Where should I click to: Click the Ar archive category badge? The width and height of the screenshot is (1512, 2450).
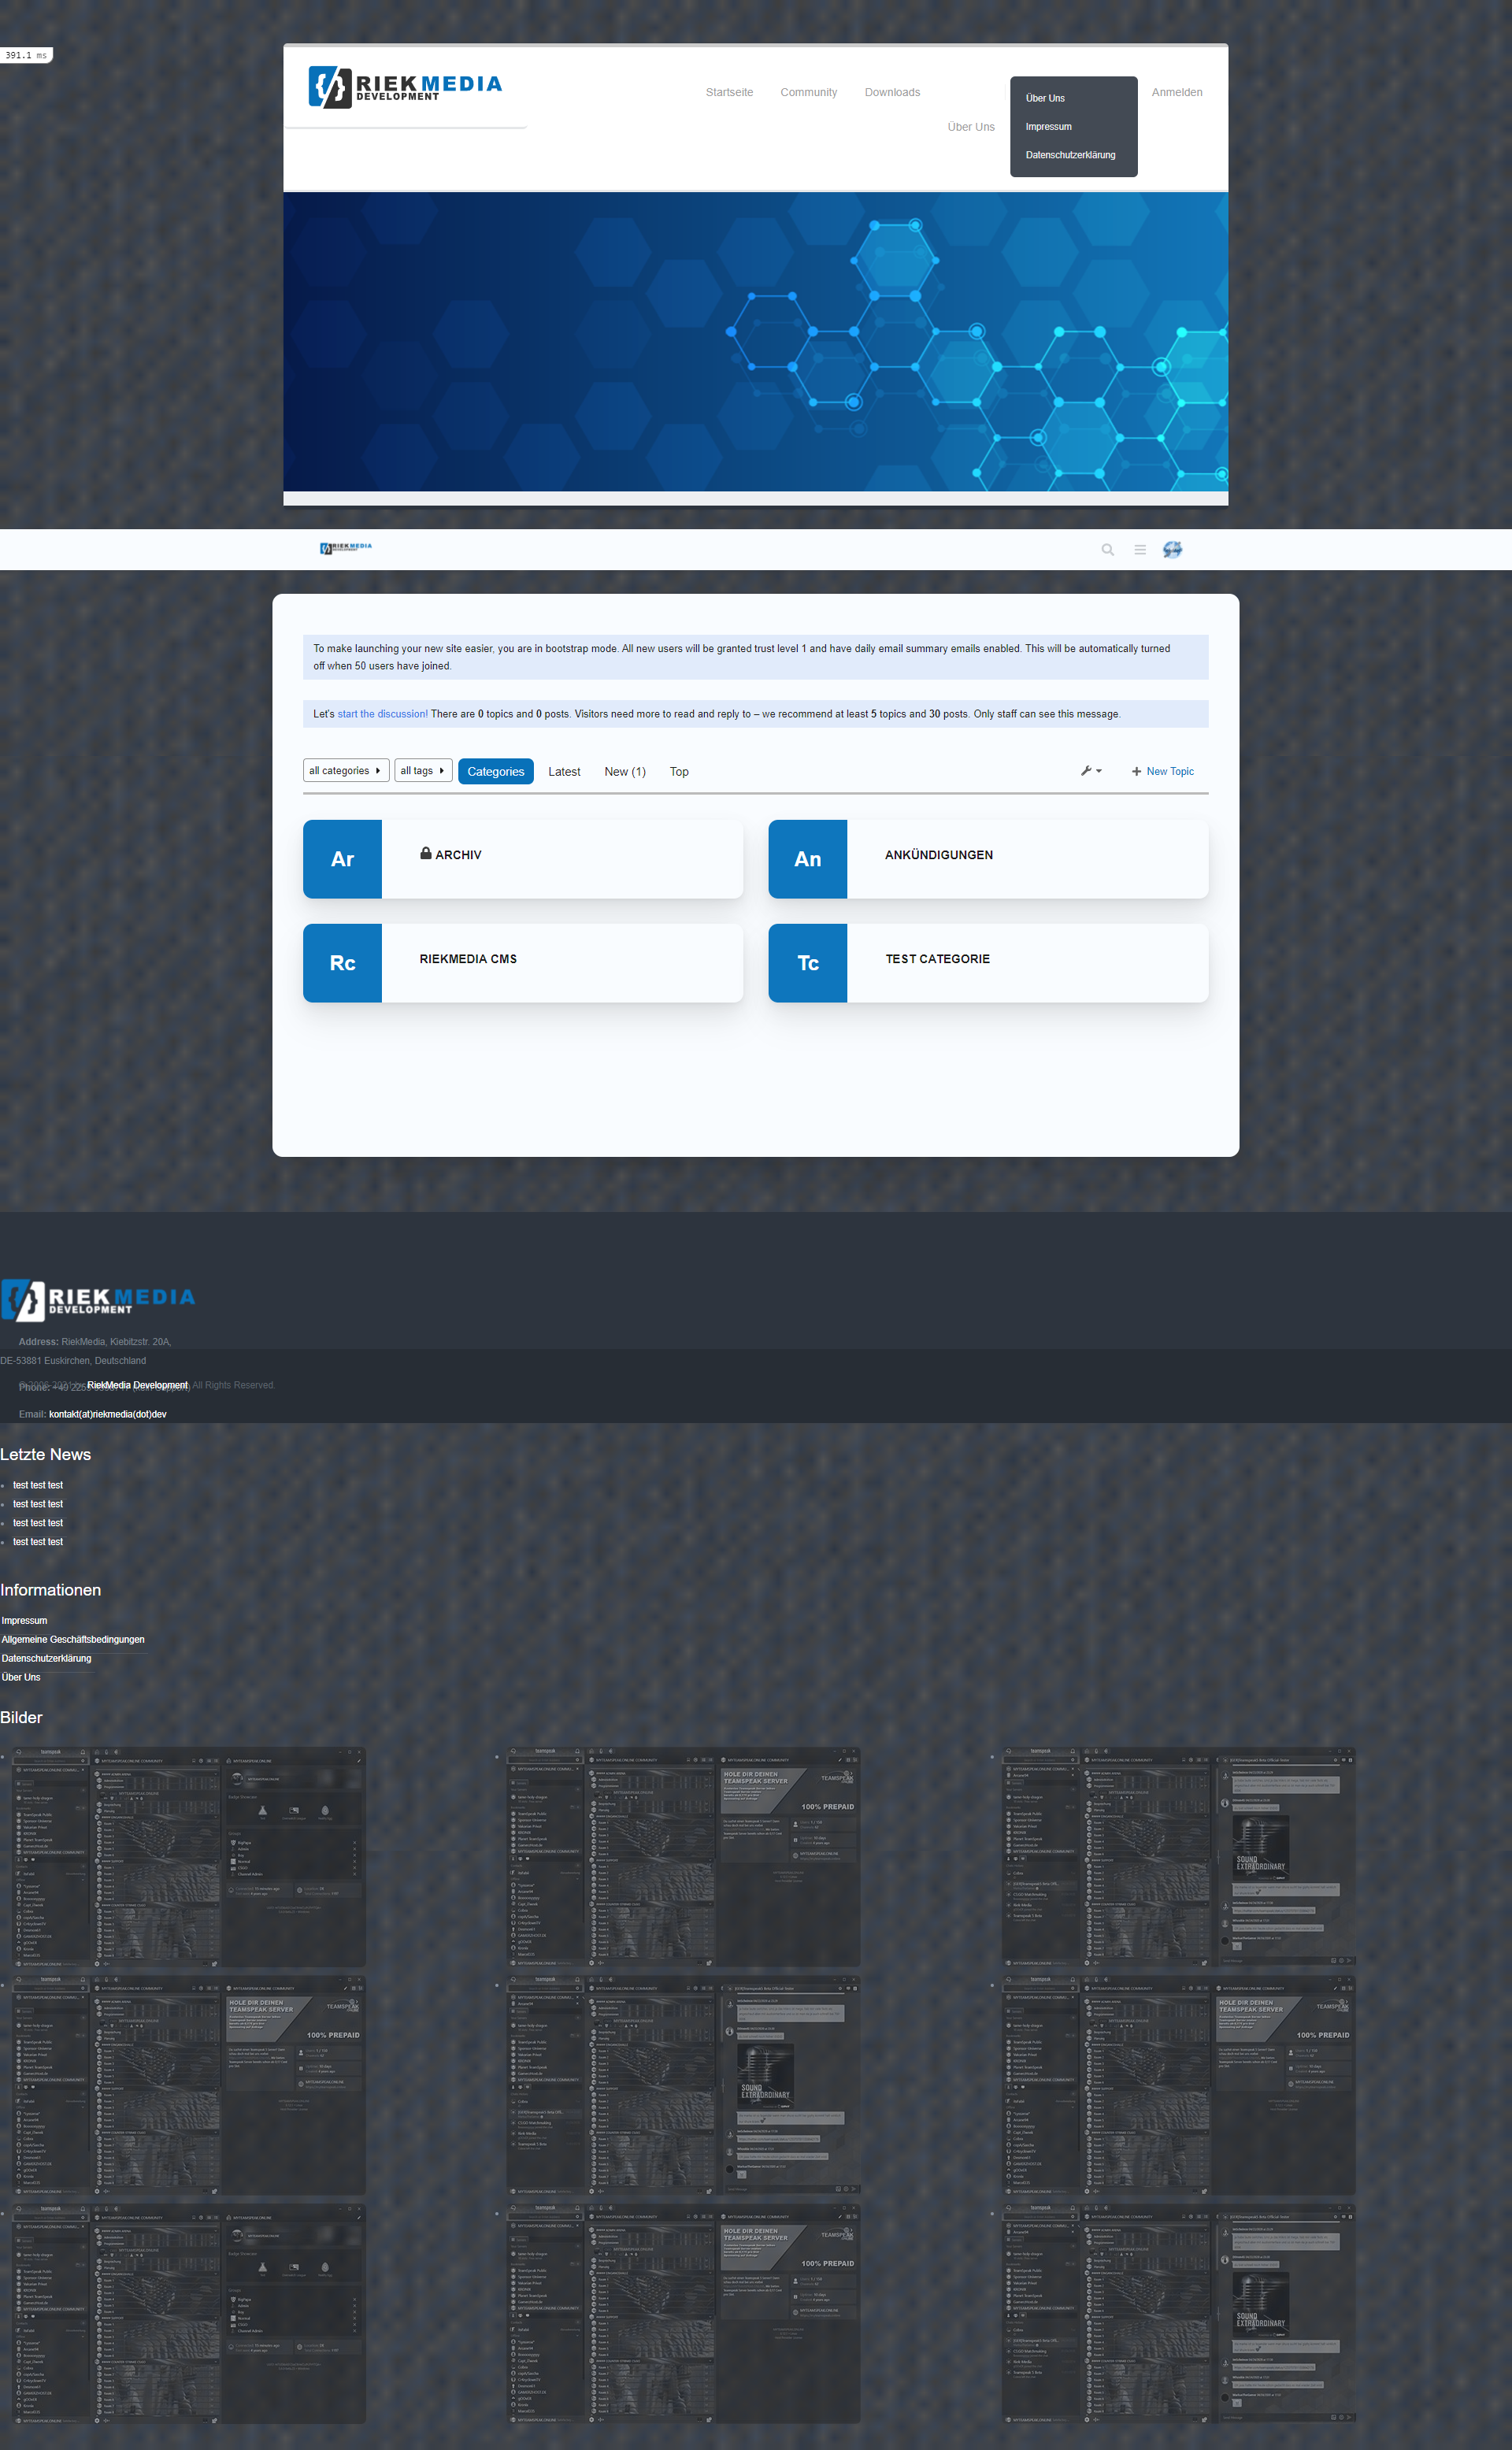tap(342, 859)
